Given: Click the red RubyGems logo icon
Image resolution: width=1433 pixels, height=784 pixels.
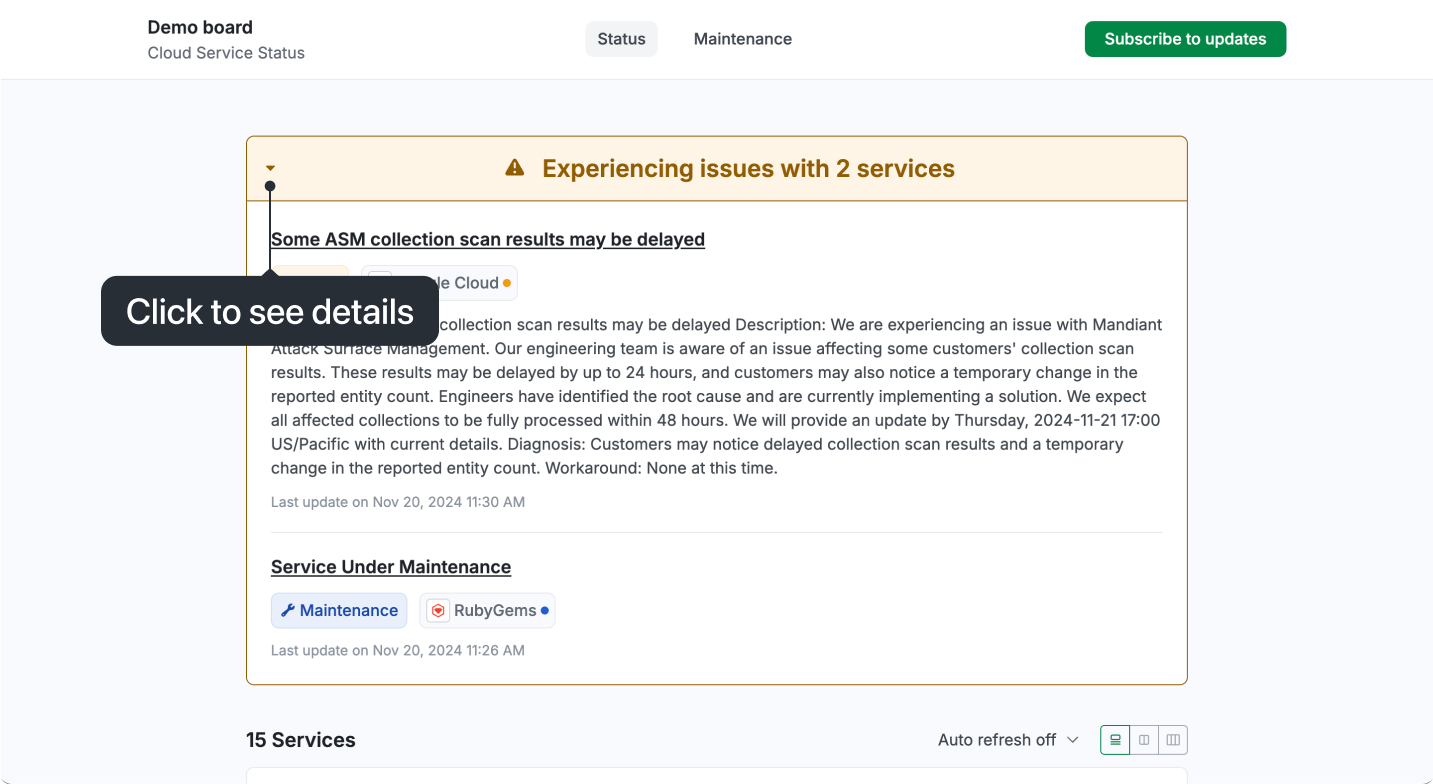Looking at the screenshot, I should 438,610.
